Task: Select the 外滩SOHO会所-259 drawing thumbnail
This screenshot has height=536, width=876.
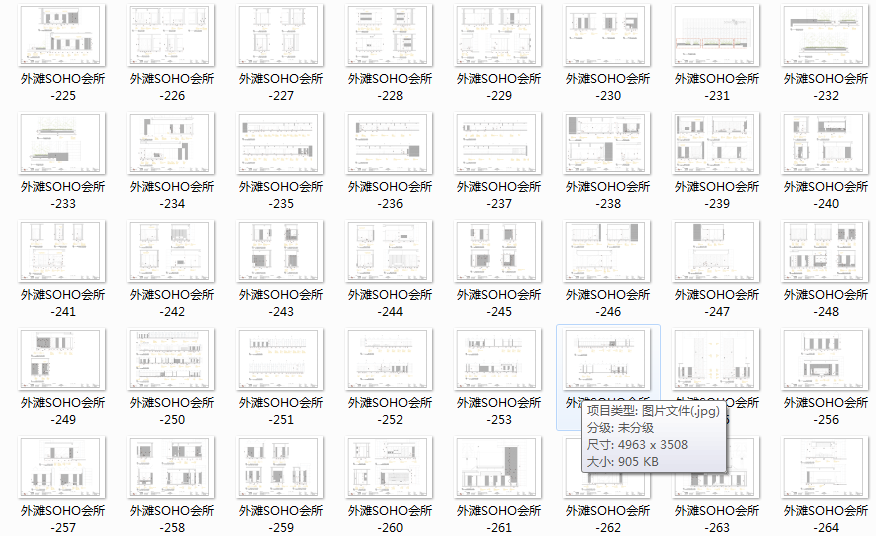Action: click(x=280, y=467)
